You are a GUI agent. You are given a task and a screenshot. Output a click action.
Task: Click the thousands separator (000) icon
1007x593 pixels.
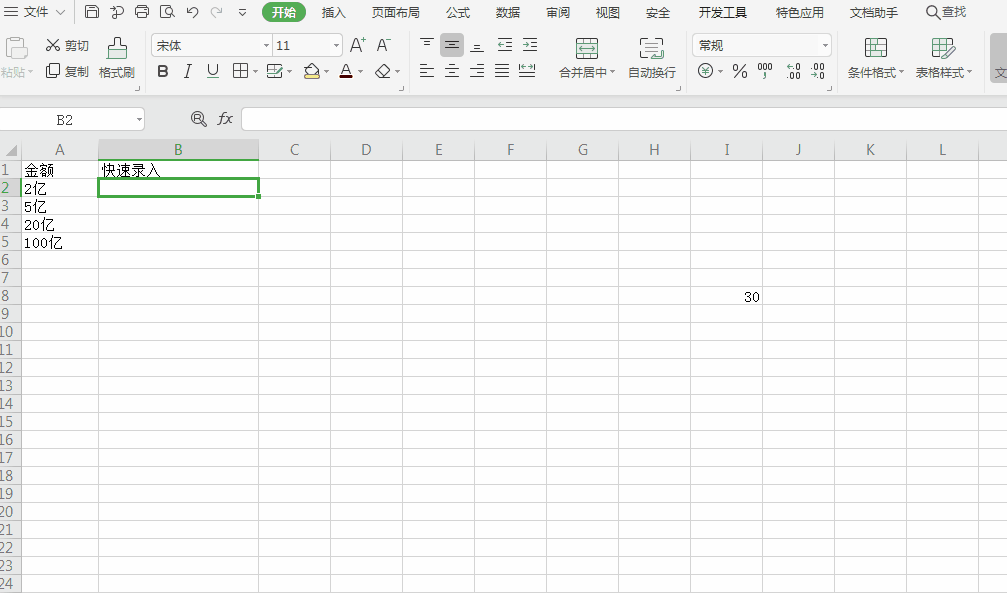(765, 71)
